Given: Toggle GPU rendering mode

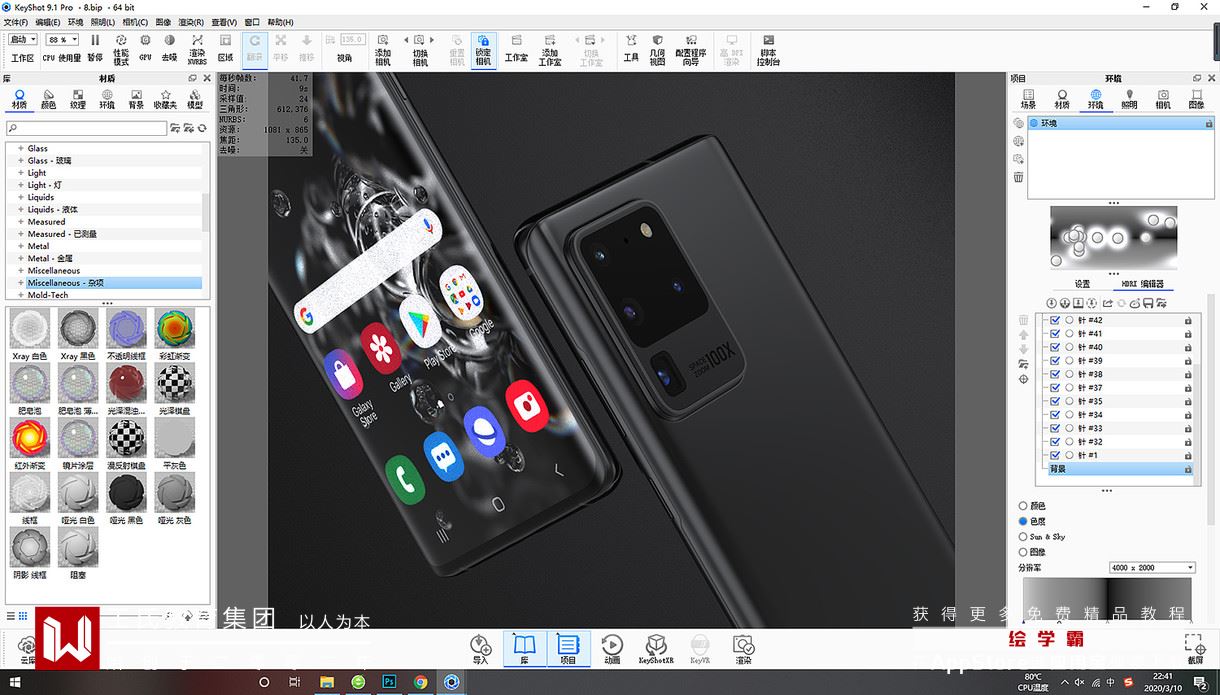Looking at the screenshot, I should tap(145, 47).
